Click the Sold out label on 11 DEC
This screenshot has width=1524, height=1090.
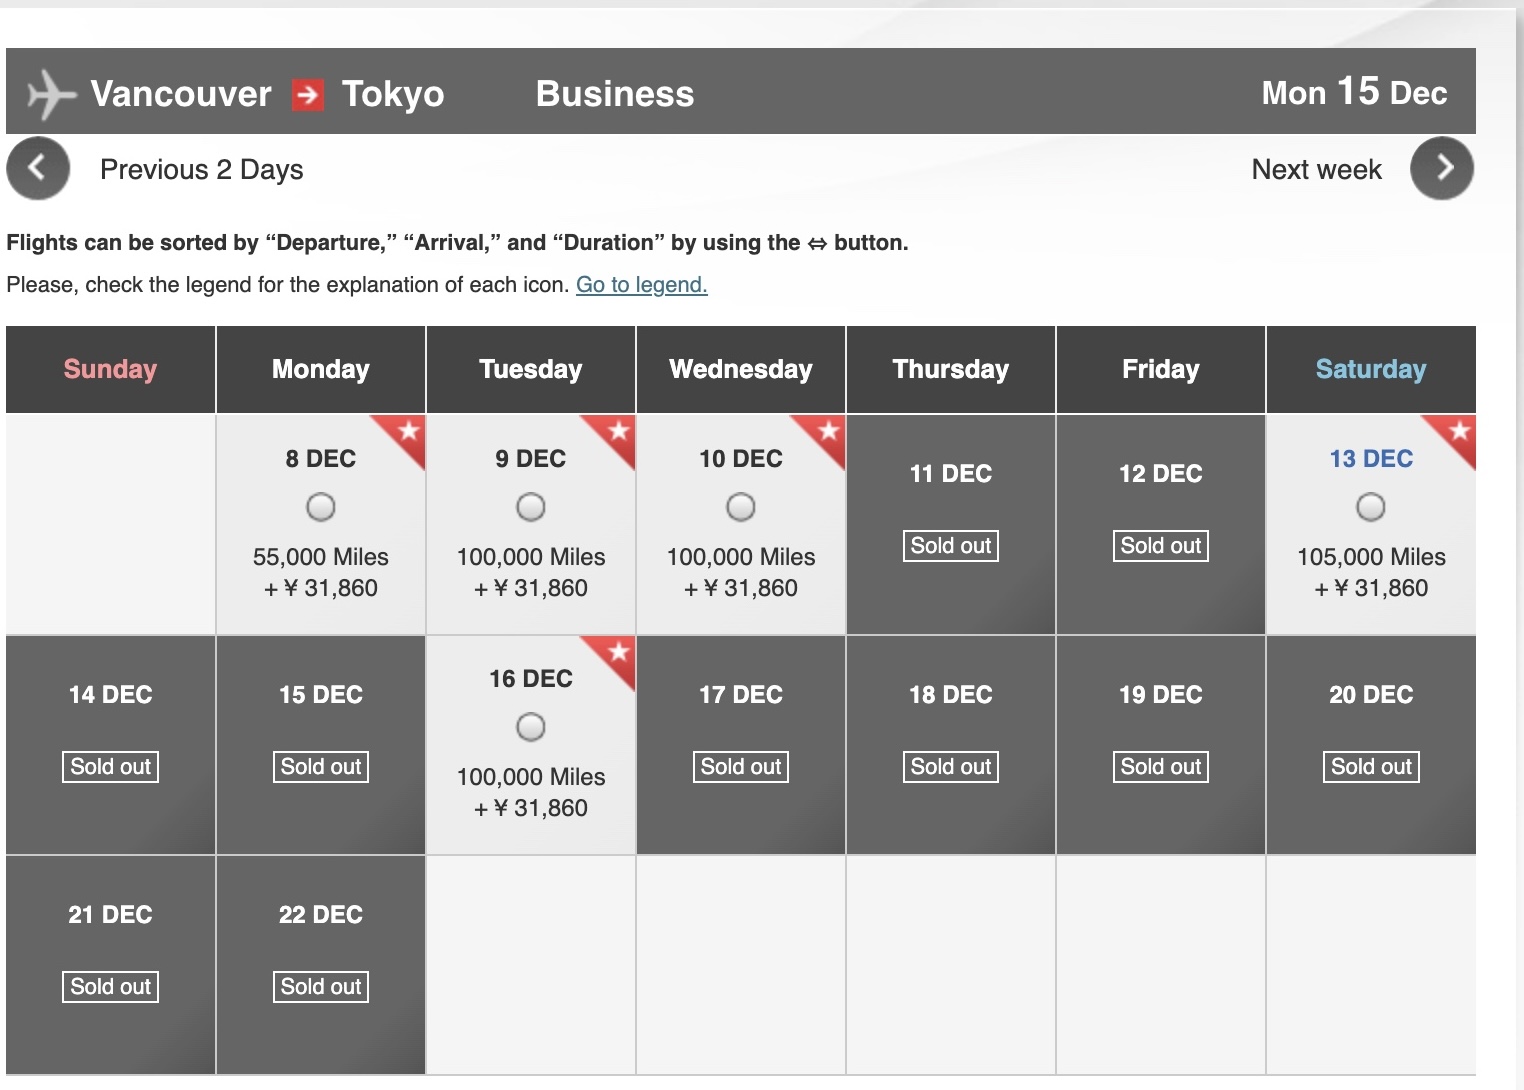point(950,546)
